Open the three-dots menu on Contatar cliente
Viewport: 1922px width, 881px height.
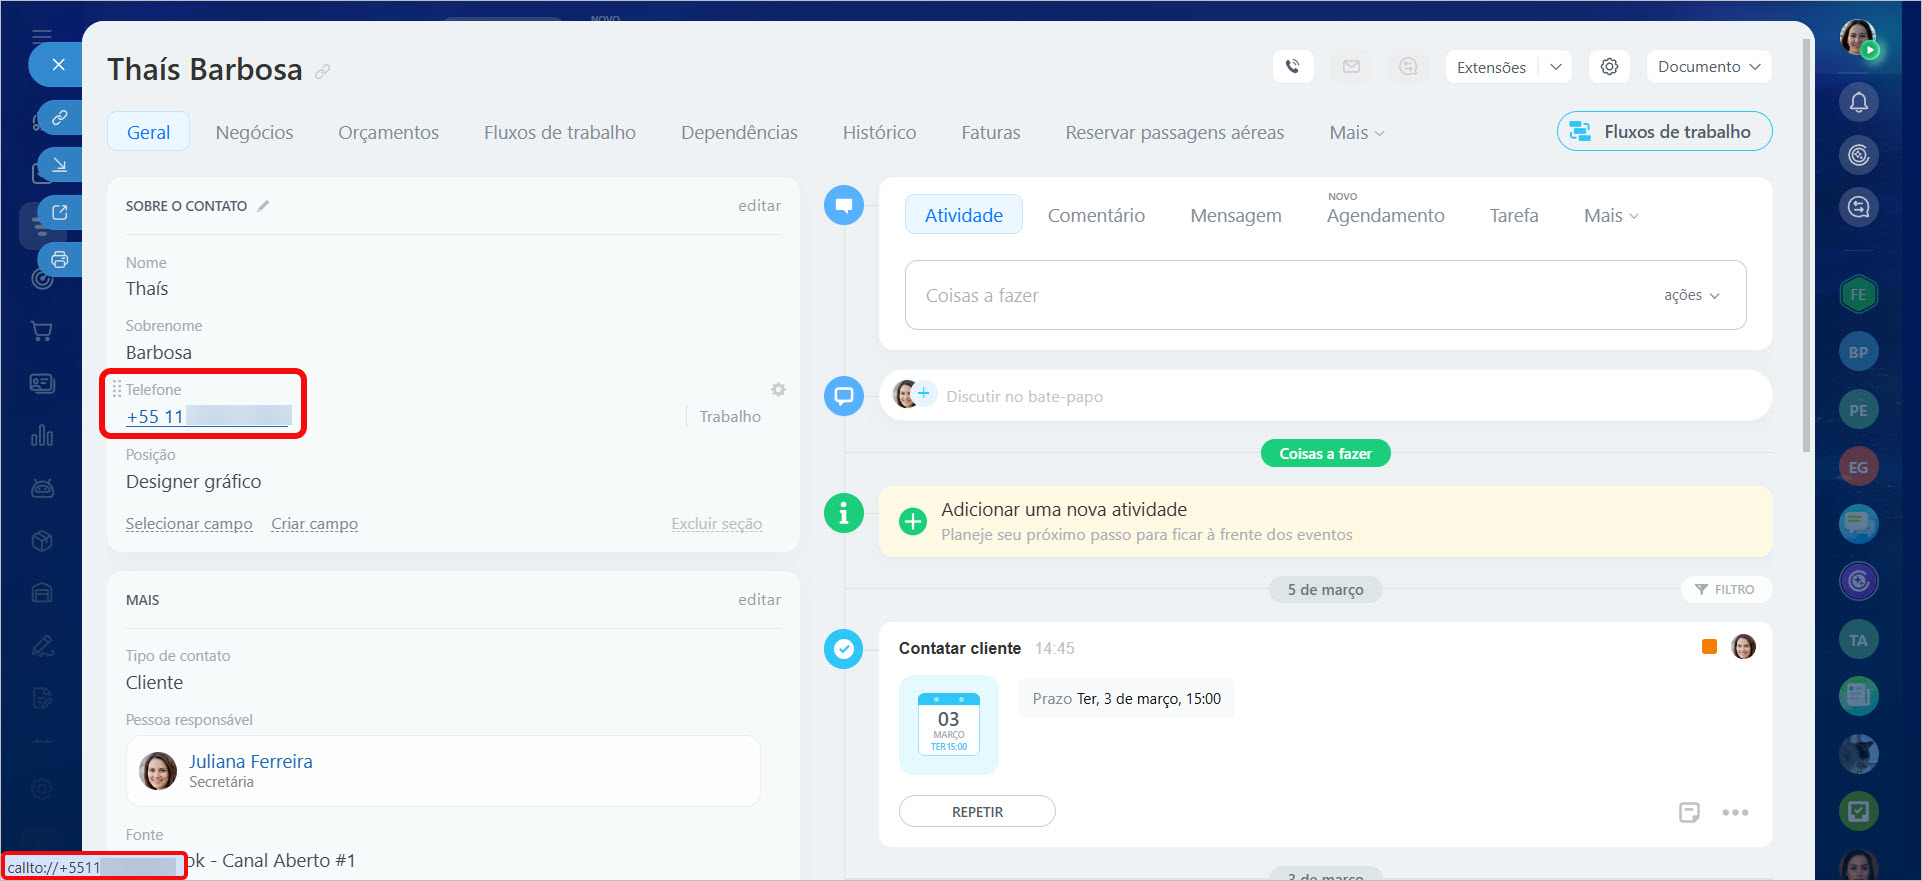coord(1735,813)
